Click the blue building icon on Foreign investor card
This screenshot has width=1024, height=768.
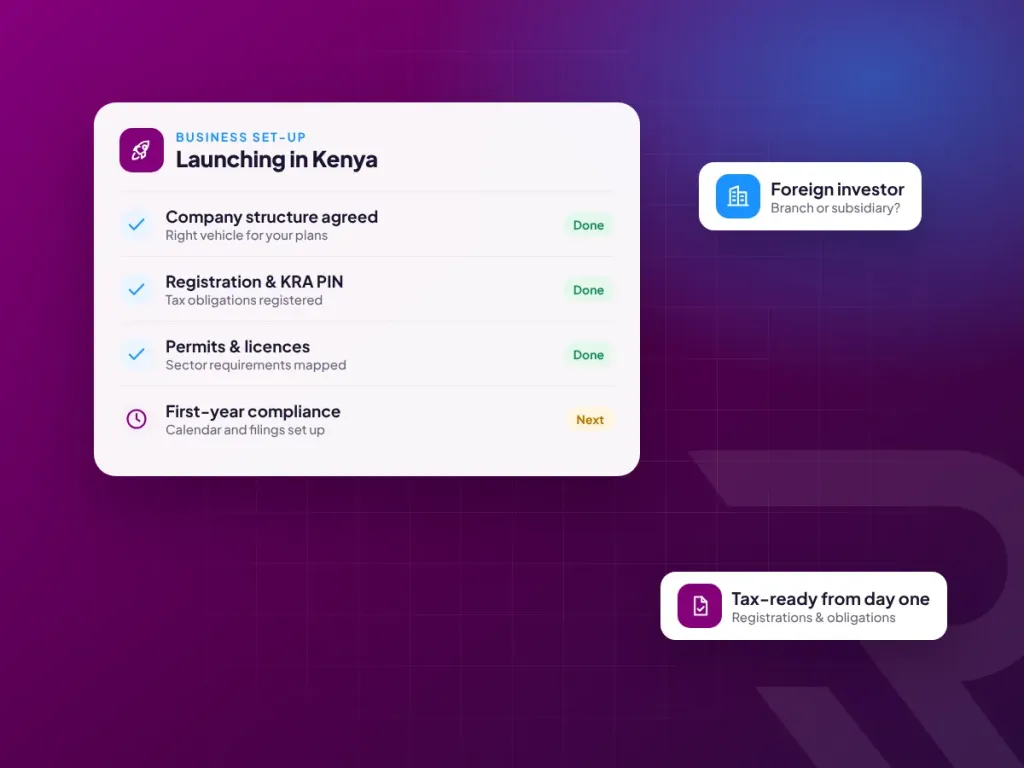point(738,196)
